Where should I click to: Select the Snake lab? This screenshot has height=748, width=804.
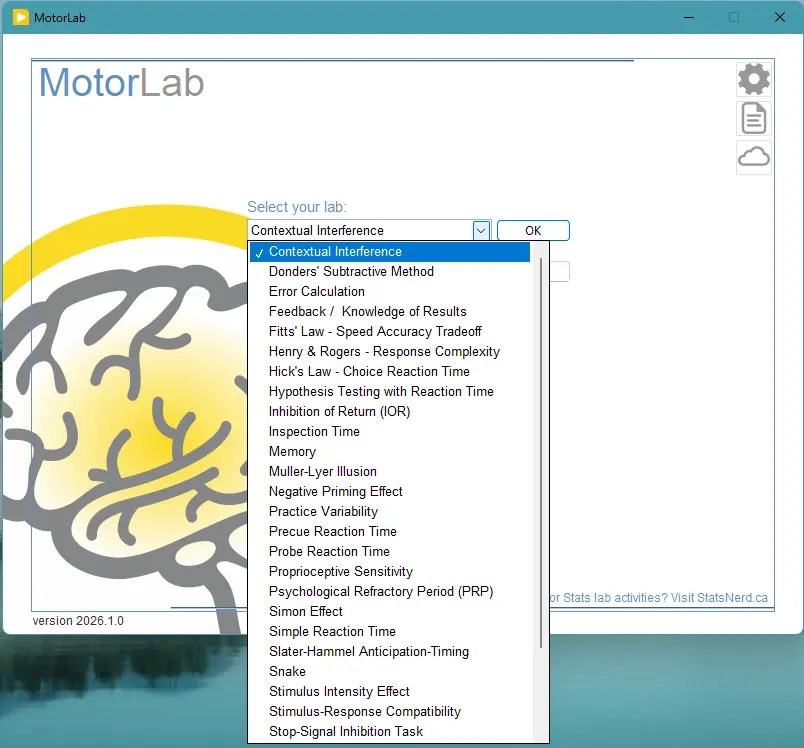[390, 672]
